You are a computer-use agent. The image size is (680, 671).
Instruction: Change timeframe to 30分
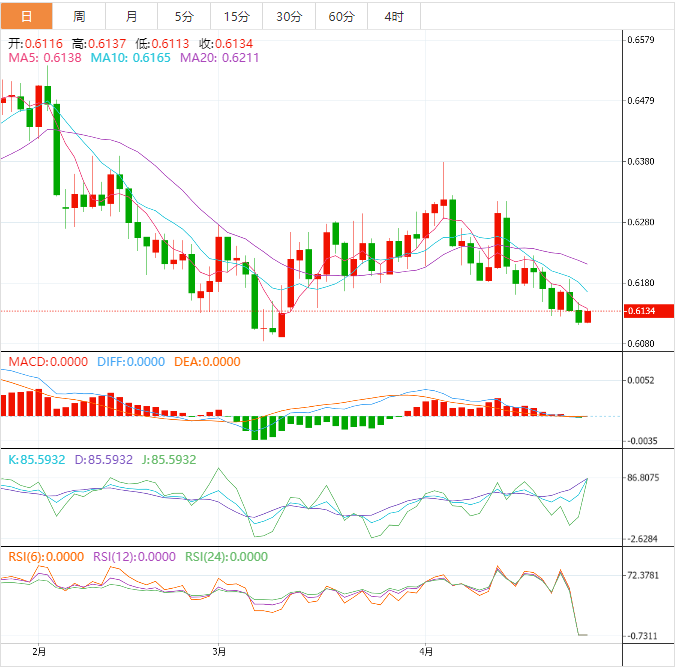pos(288,16)
